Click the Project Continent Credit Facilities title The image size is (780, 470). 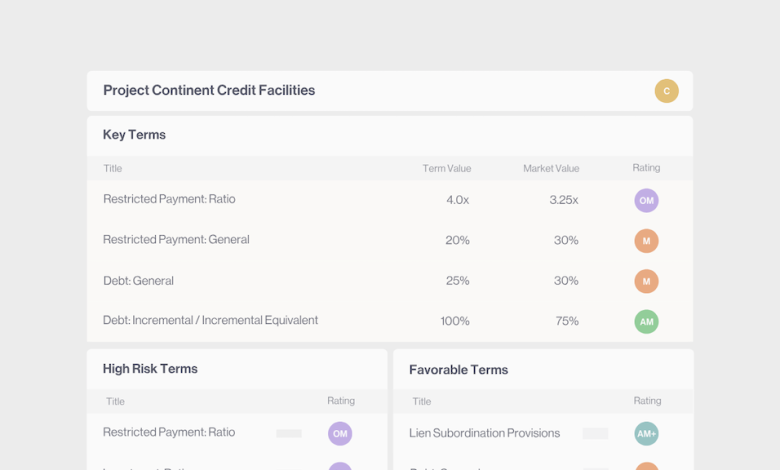click(209, 90)
